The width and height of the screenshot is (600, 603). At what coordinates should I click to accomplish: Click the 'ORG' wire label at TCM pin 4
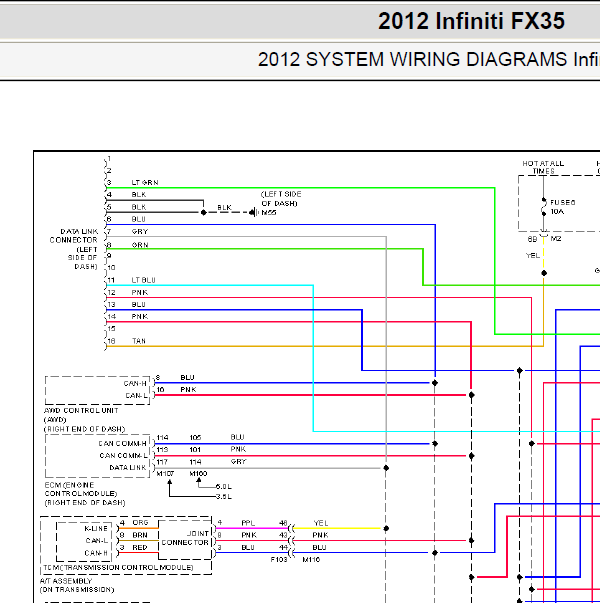coord(140,522)
